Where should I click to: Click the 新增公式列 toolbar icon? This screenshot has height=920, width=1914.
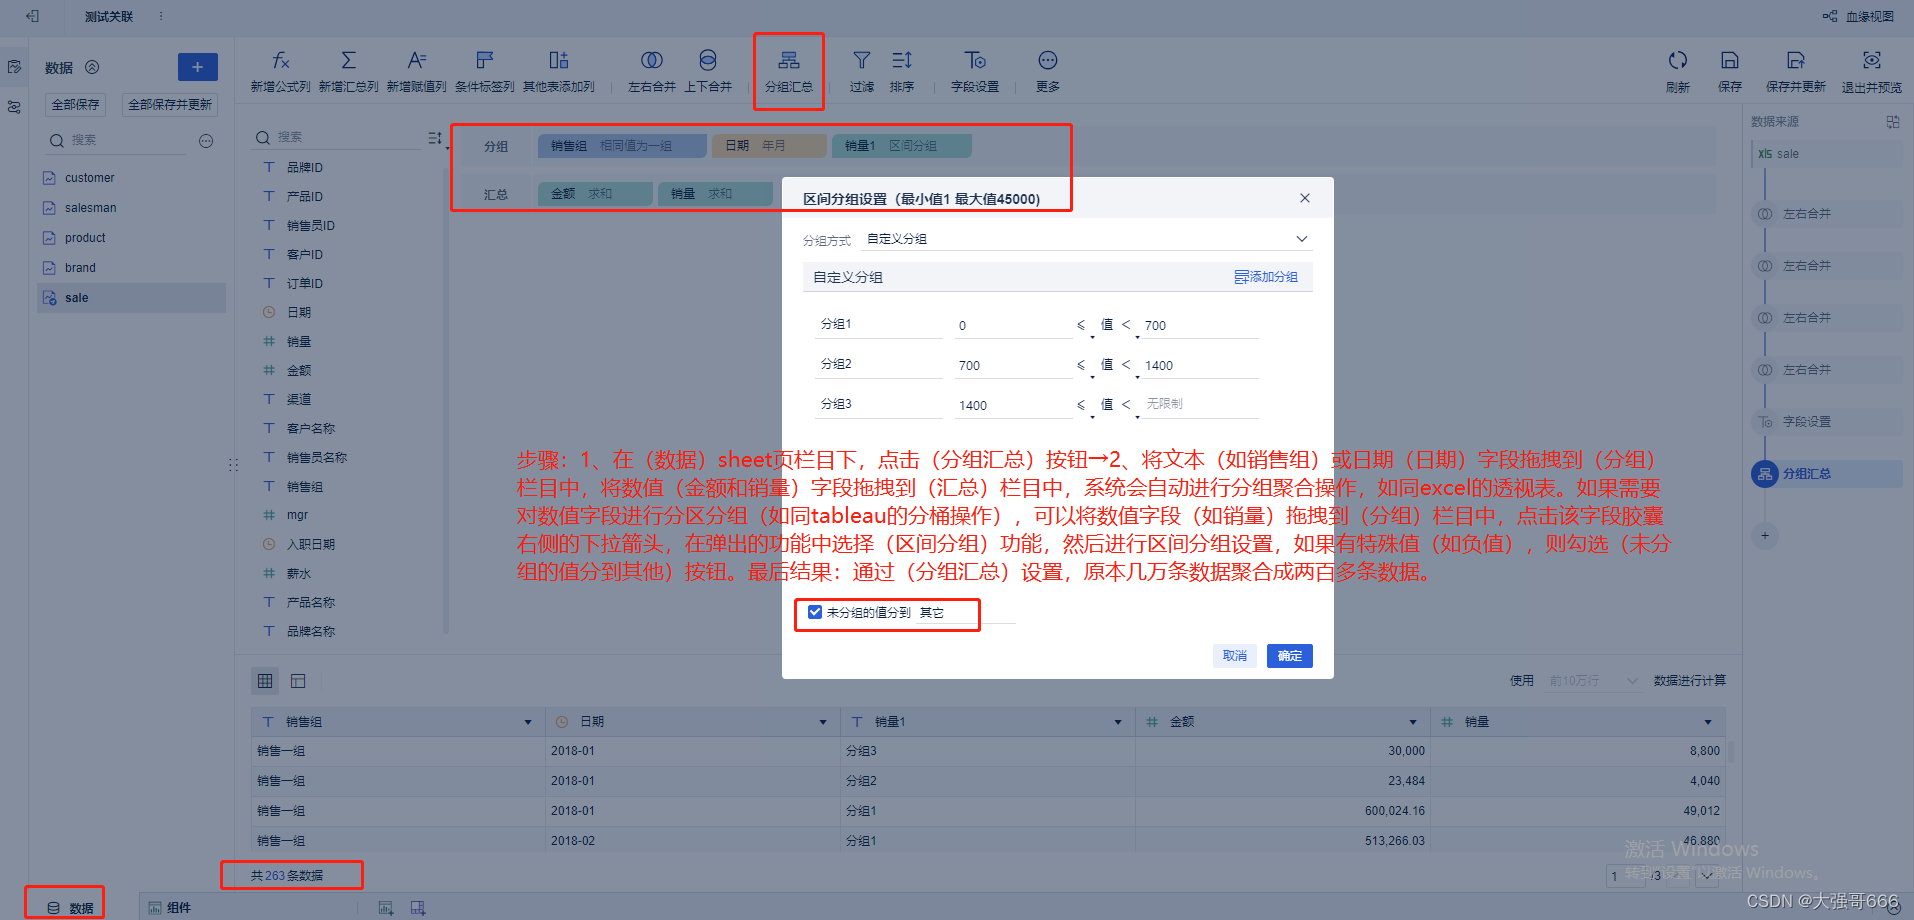coord(281,61)
